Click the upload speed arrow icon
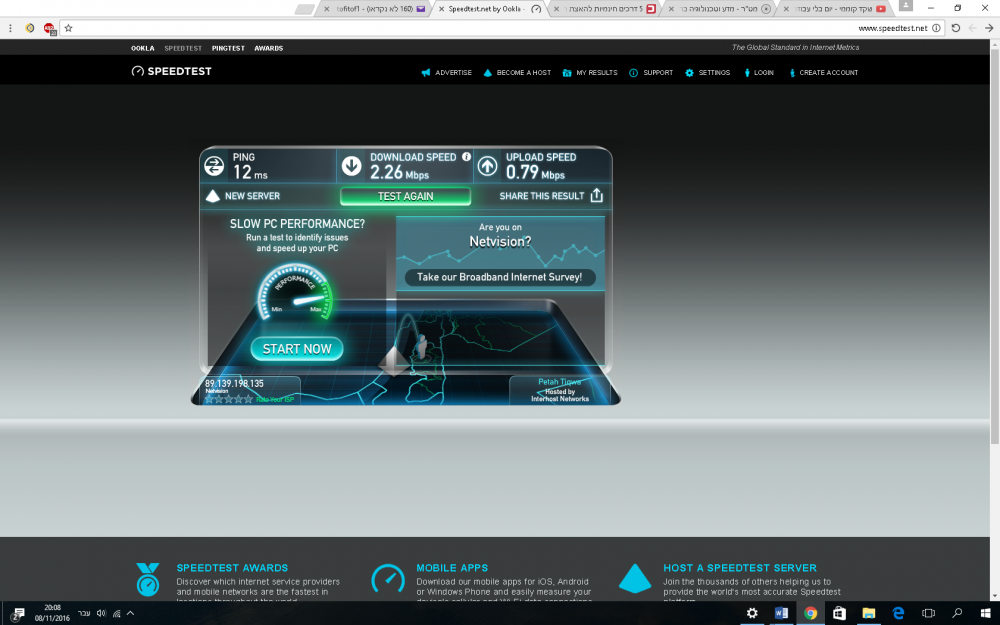Screen dimensions: 1000x625 (488, 166)
